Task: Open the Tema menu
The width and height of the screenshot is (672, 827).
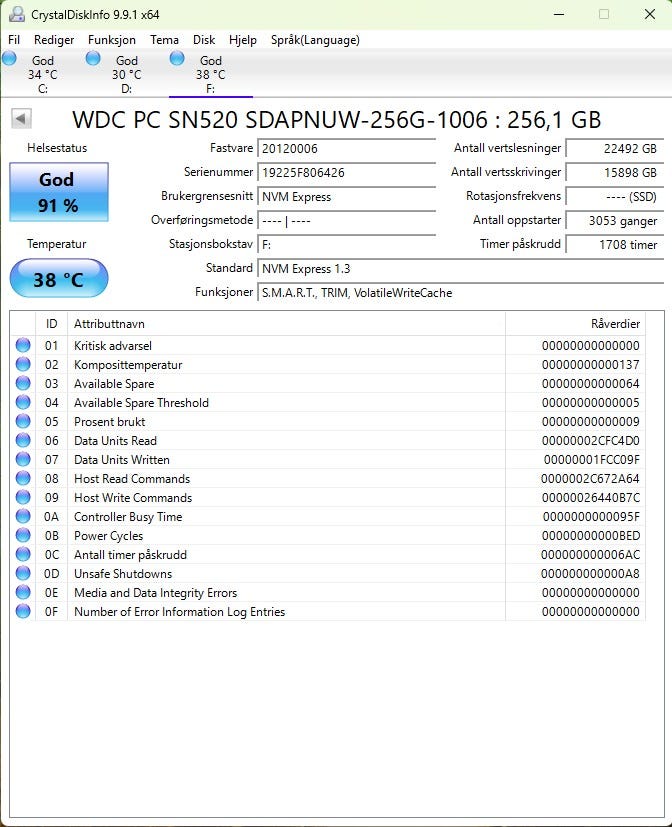Action: coord(164,40)
